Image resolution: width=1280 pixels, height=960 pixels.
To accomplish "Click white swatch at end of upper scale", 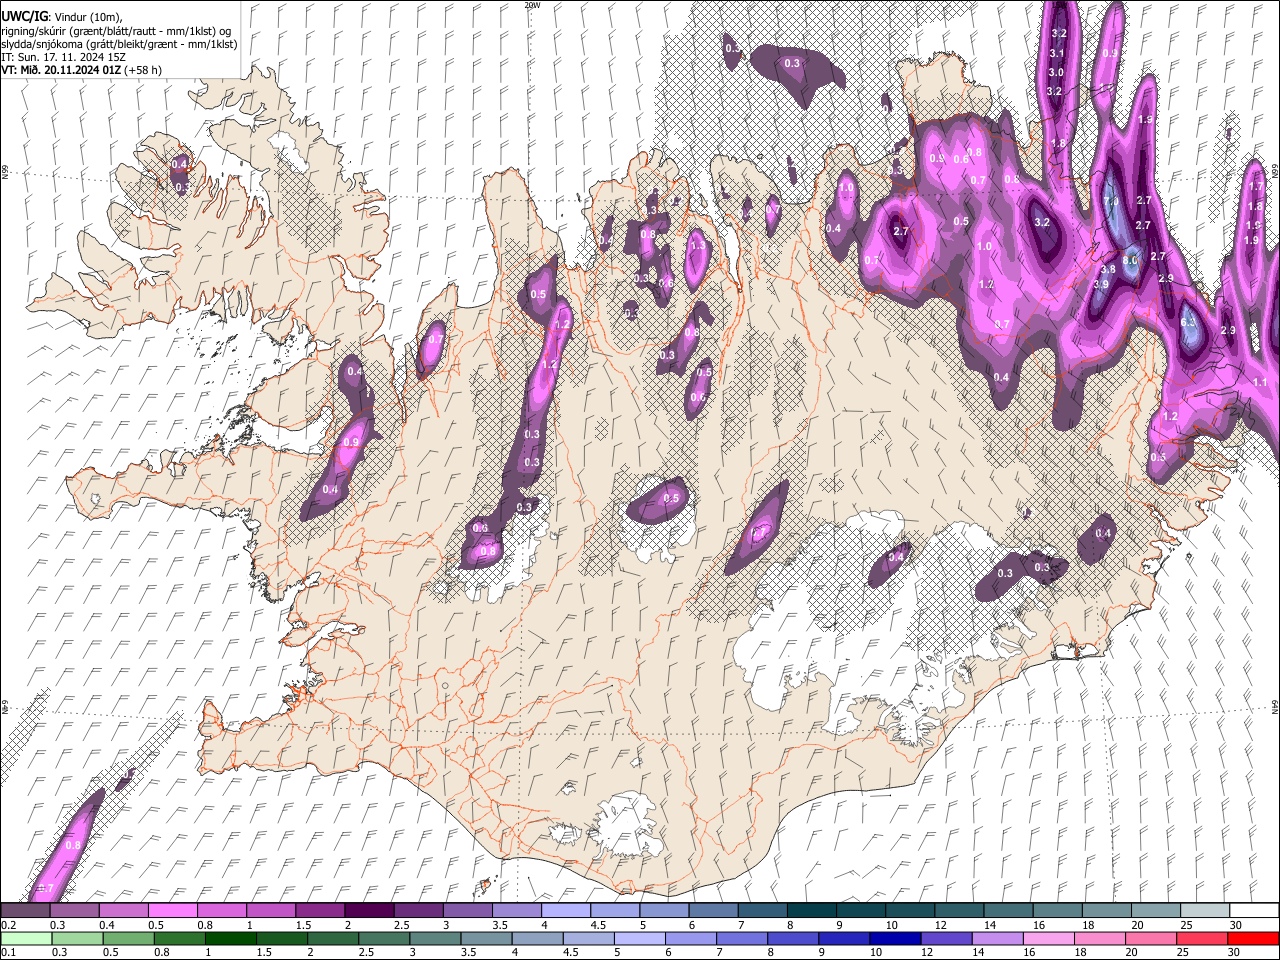I will [x=1253, y=911].
